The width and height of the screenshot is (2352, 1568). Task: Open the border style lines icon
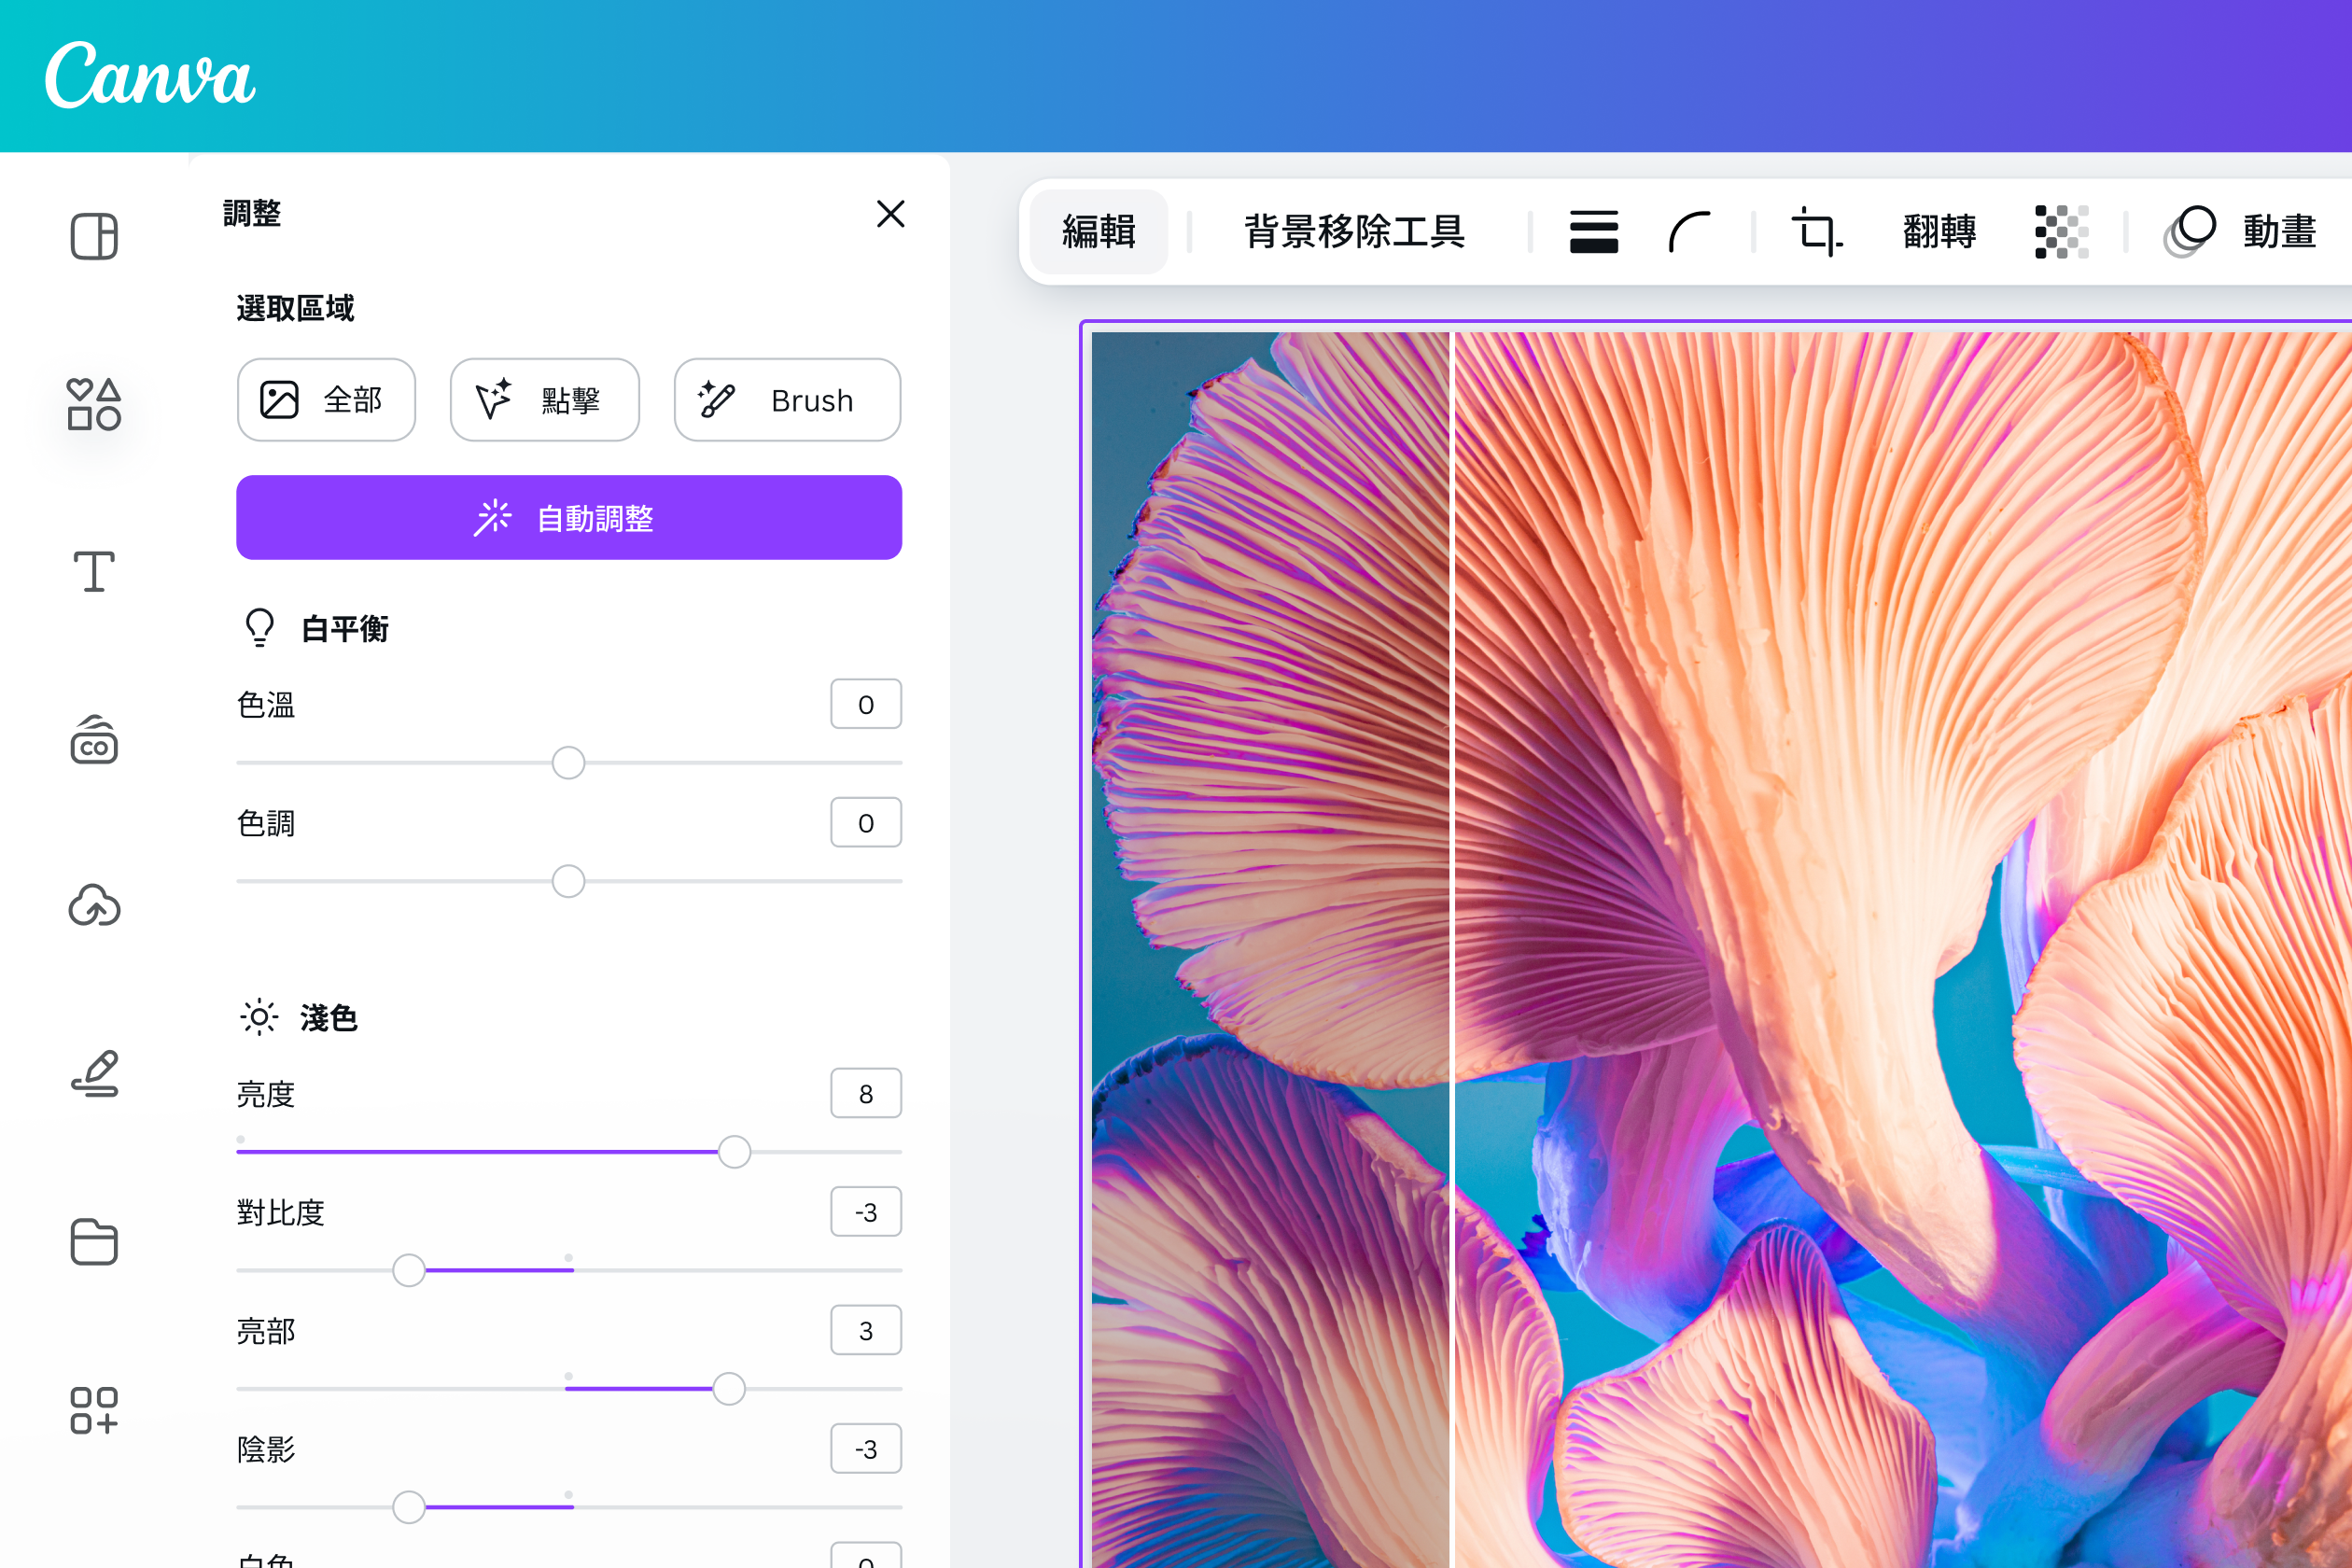point(1594,232)
